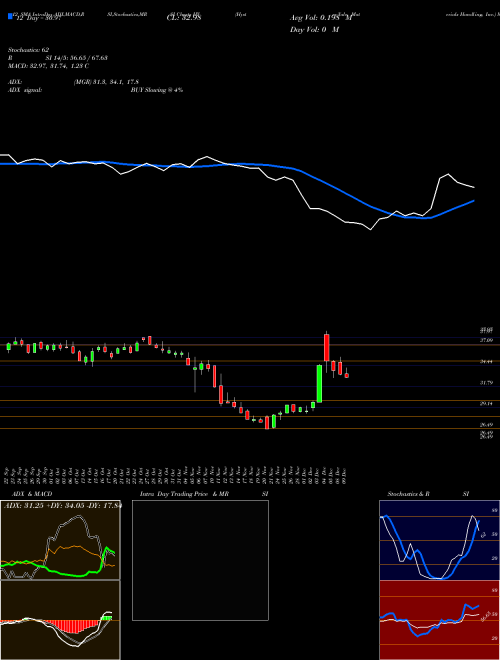Click the tall red candlestick at the price peak
The image size is (500, 660).
pos(327,348)
